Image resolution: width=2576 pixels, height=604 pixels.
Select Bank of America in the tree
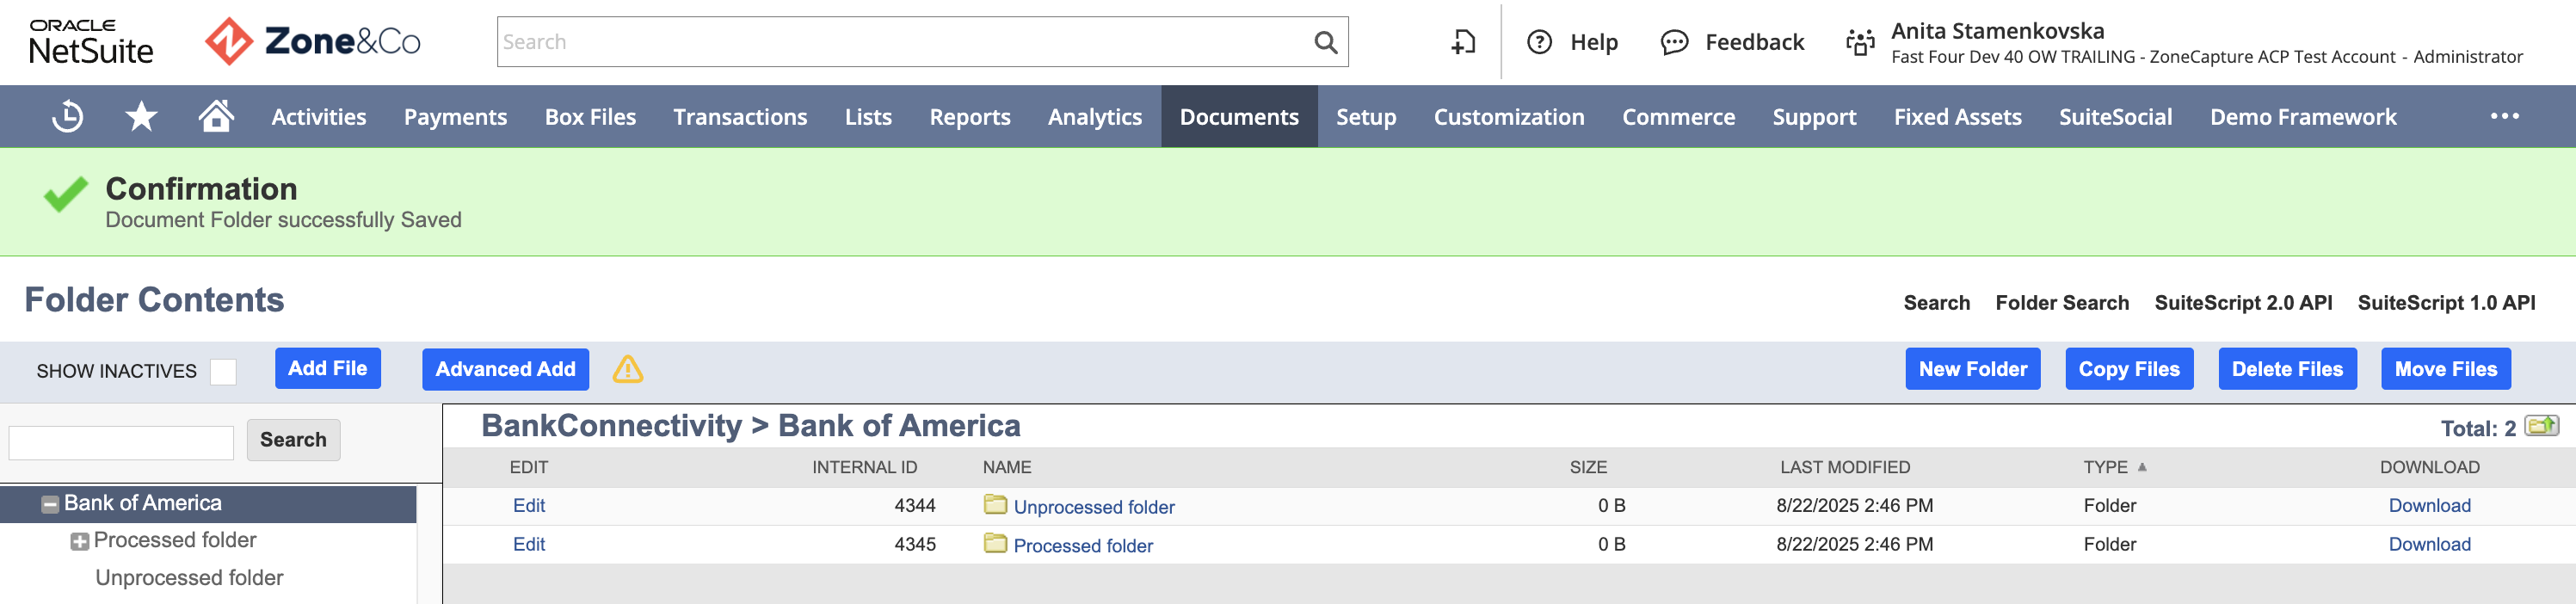click(x=143, y=503)
